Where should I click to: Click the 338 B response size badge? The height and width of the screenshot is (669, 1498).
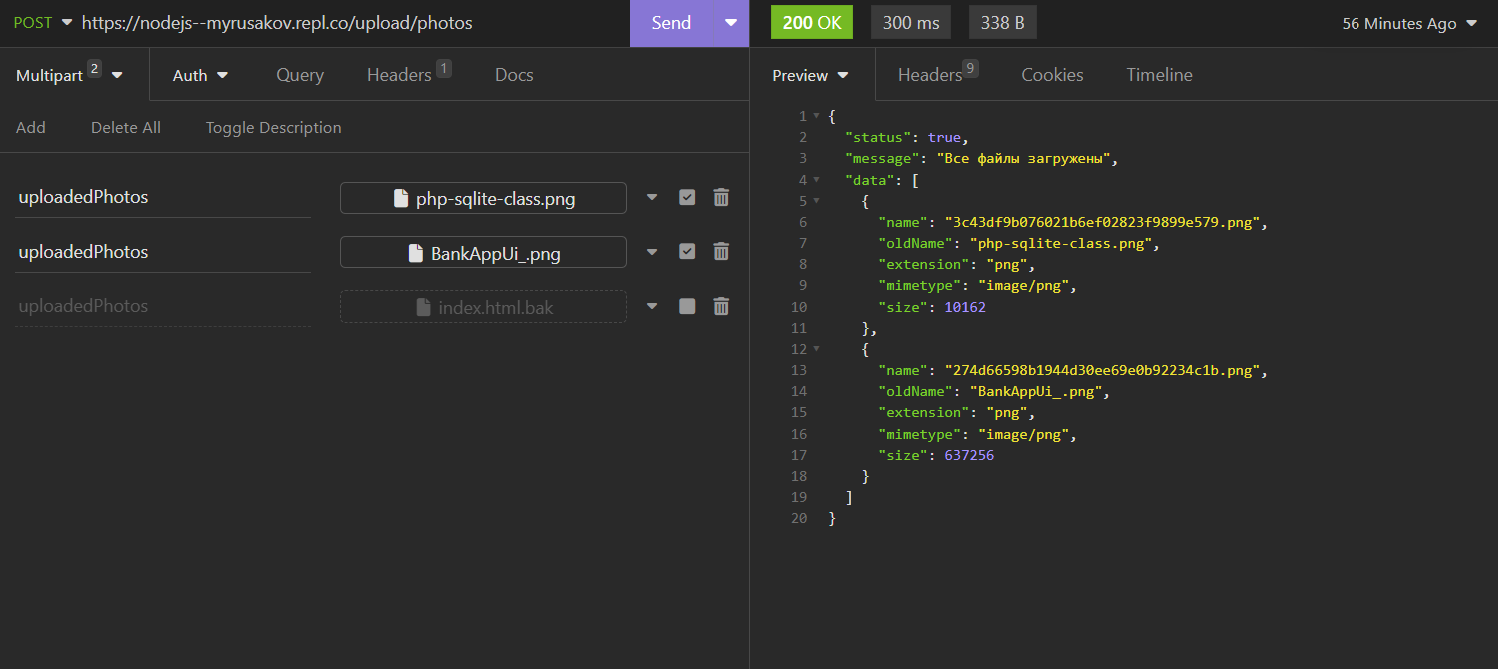click(x=1002, y=22)
